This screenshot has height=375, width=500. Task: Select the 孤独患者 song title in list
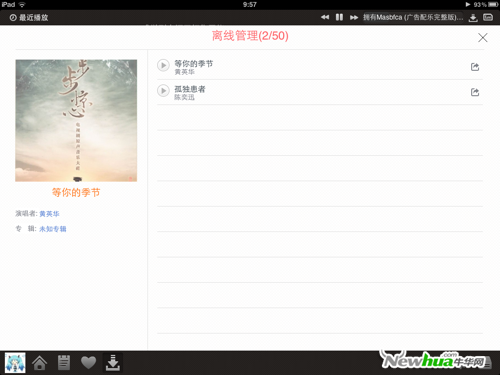pos(190,89)
